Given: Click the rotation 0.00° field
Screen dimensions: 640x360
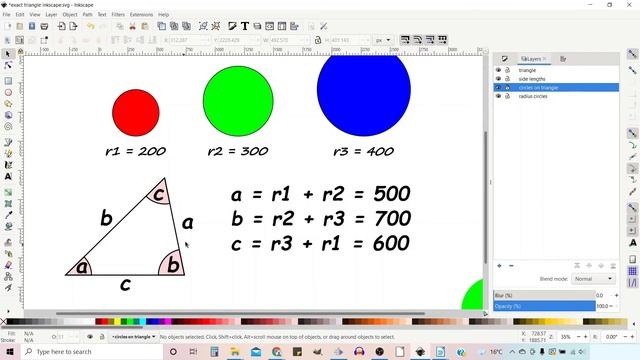Looking at the screenshot, I should (x=613, y=337).
